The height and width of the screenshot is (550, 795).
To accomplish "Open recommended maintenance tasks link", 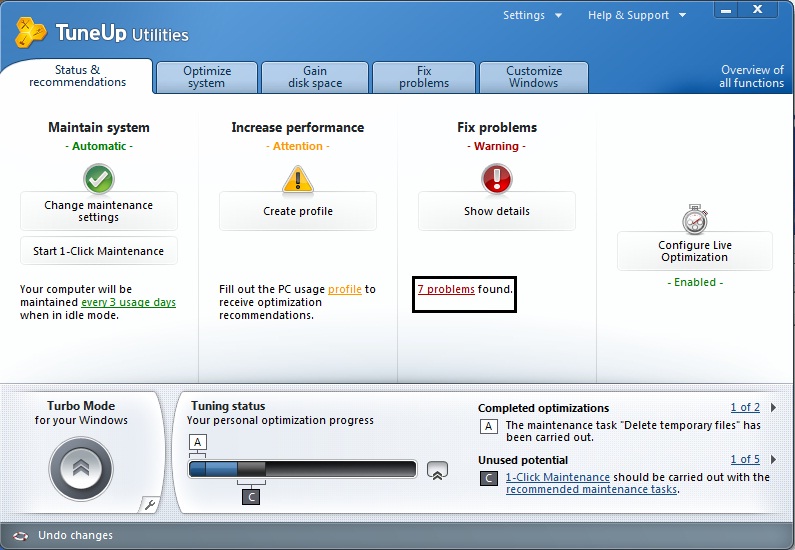I will point(591,489).
